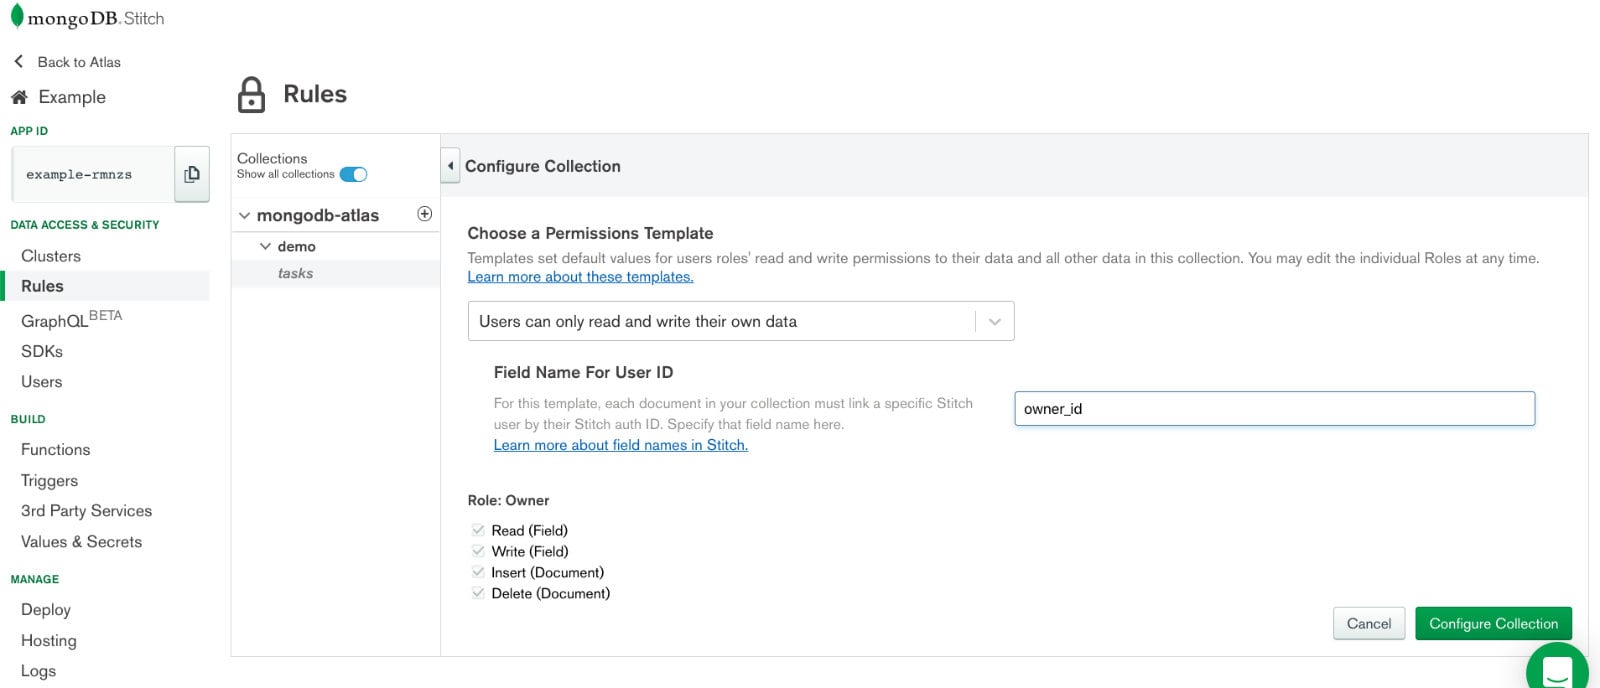Click the home icon beside Example
The image size is (1600, 688).
tap(19, 97)
